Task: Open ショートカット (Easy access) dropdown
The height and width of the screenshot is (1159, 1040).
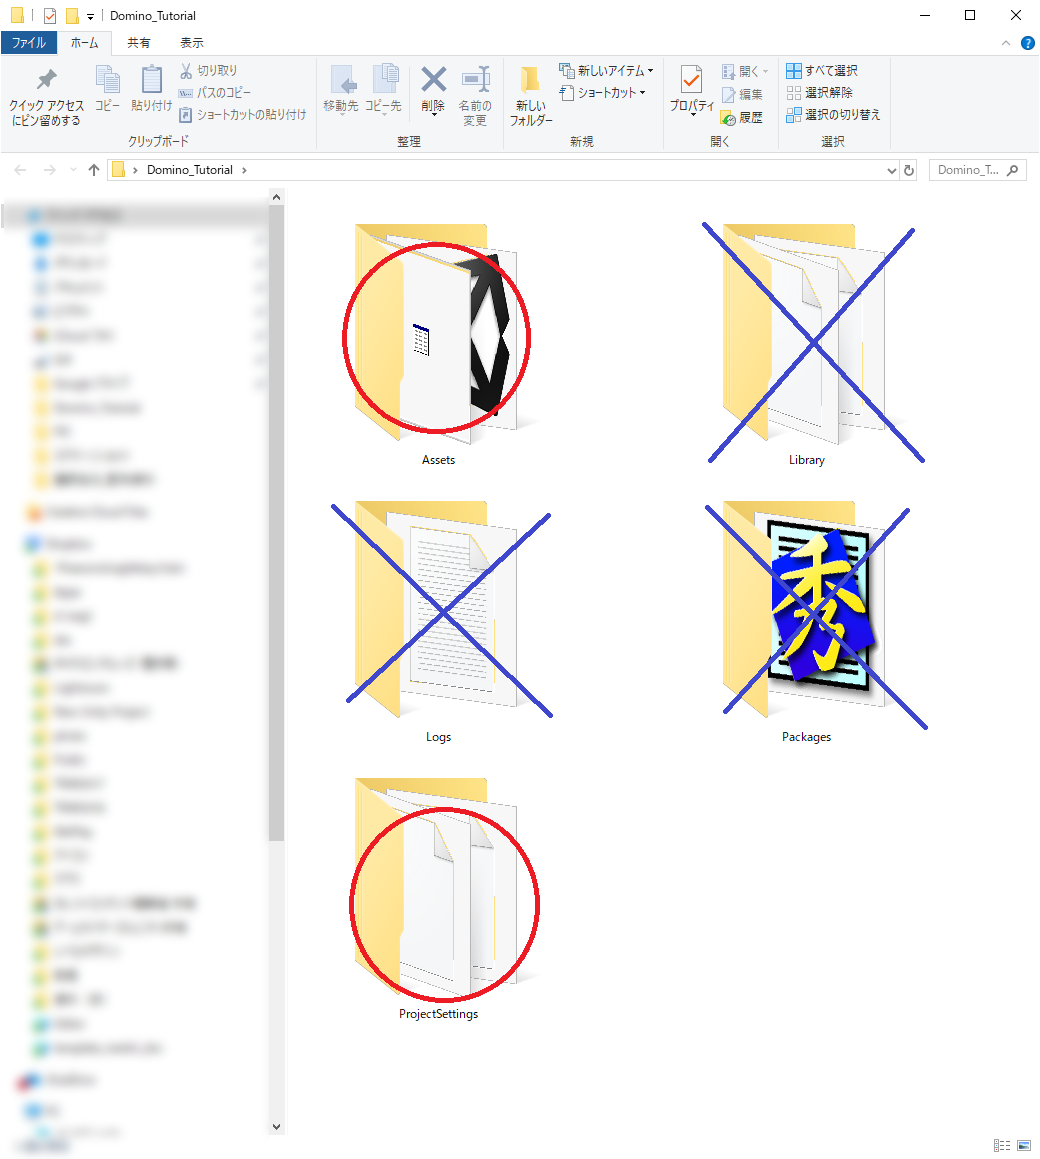Action: 602,92
